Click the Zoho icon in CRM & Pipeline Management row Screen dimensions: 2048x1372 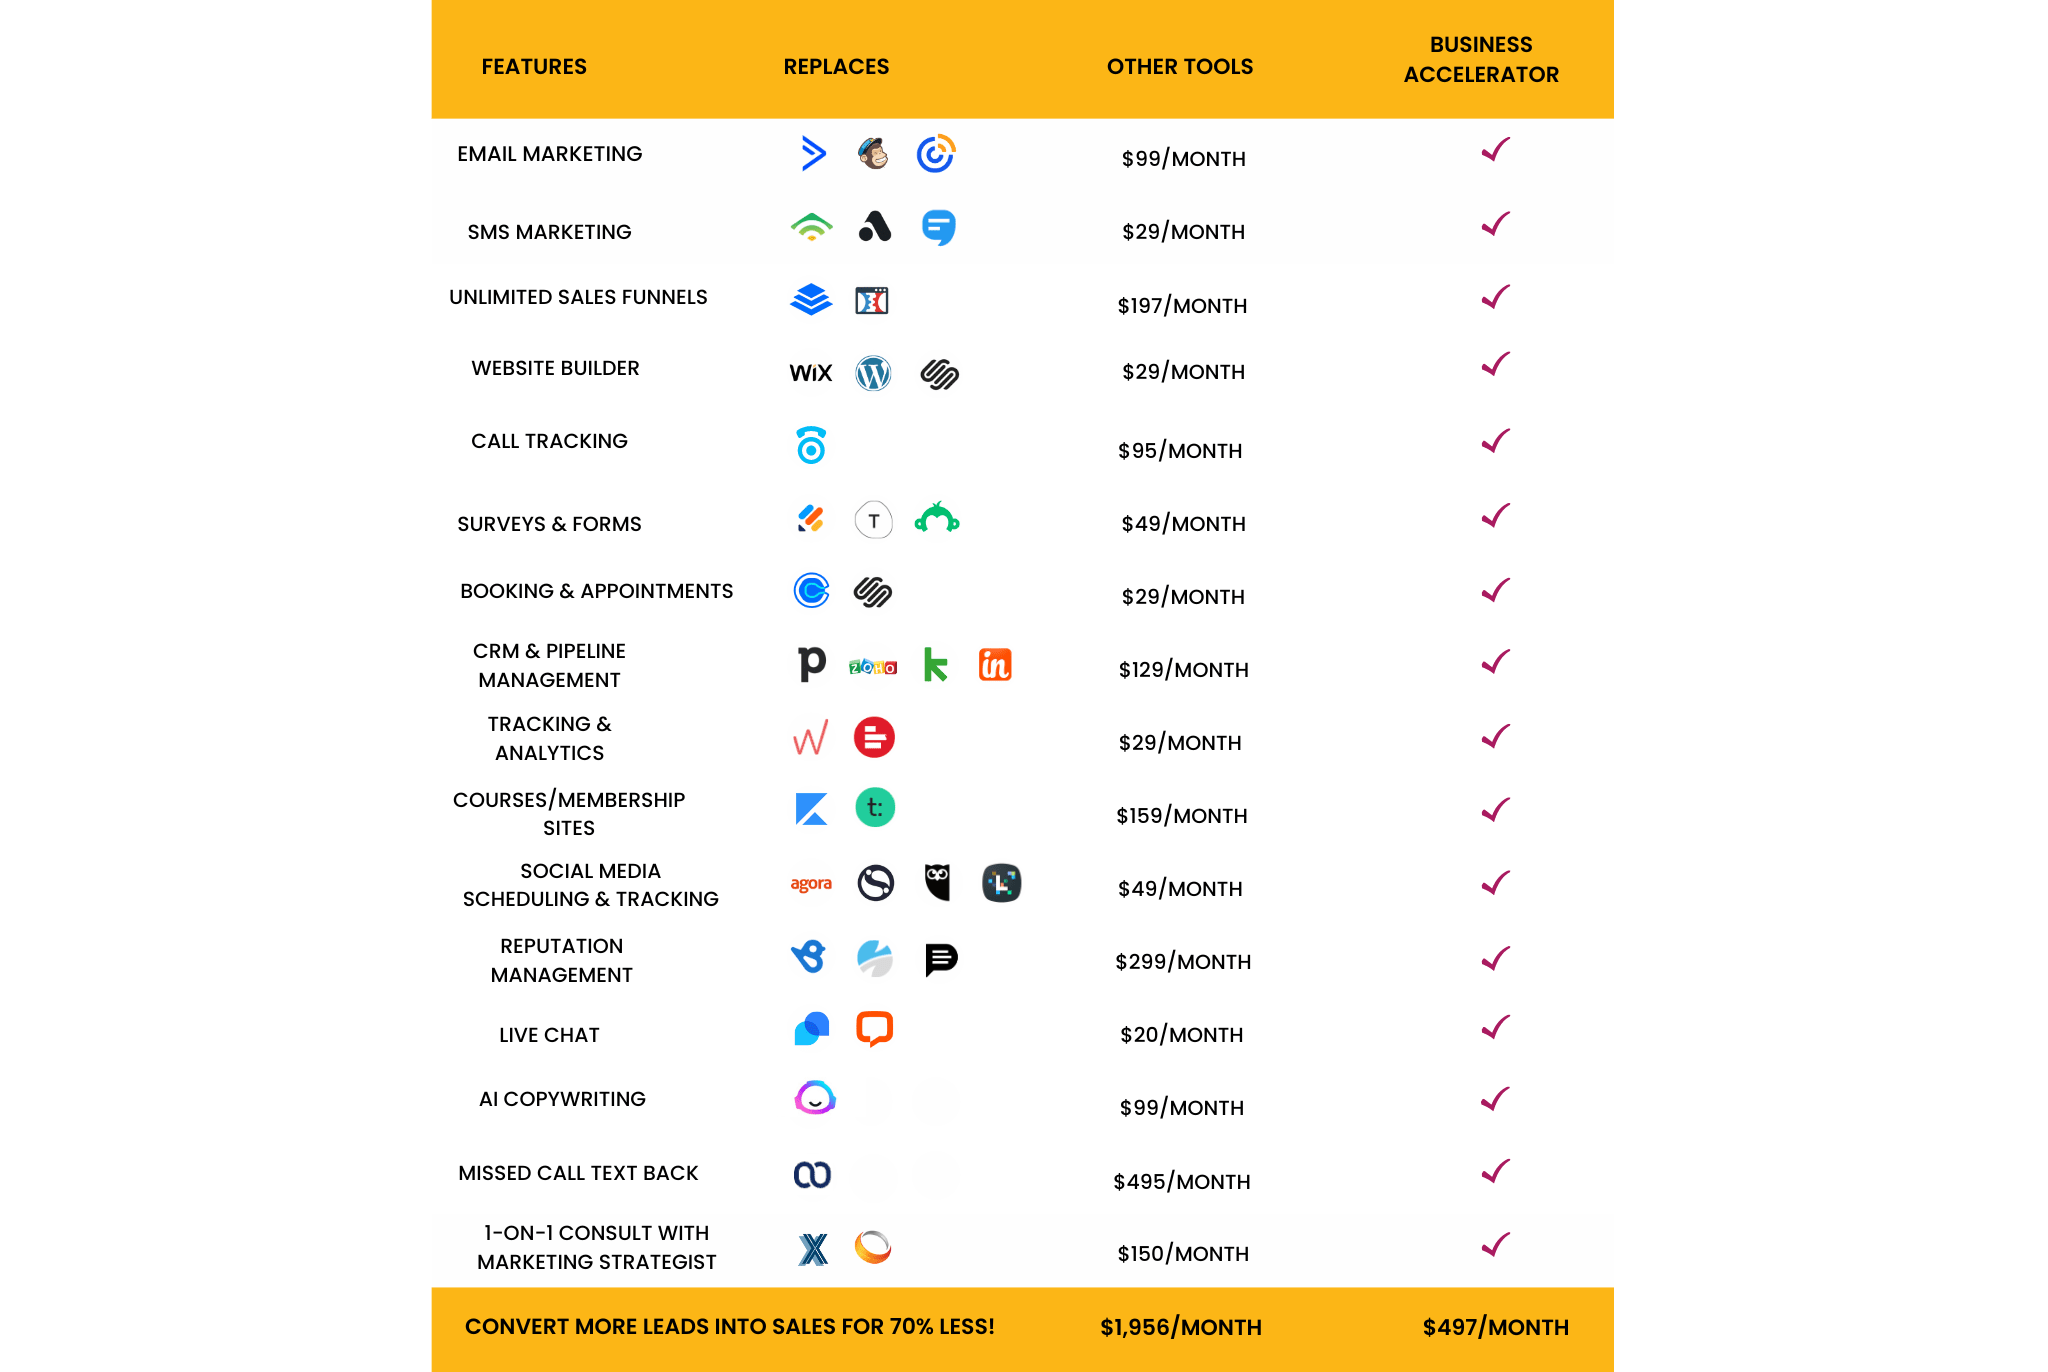[x=872, y=668]
